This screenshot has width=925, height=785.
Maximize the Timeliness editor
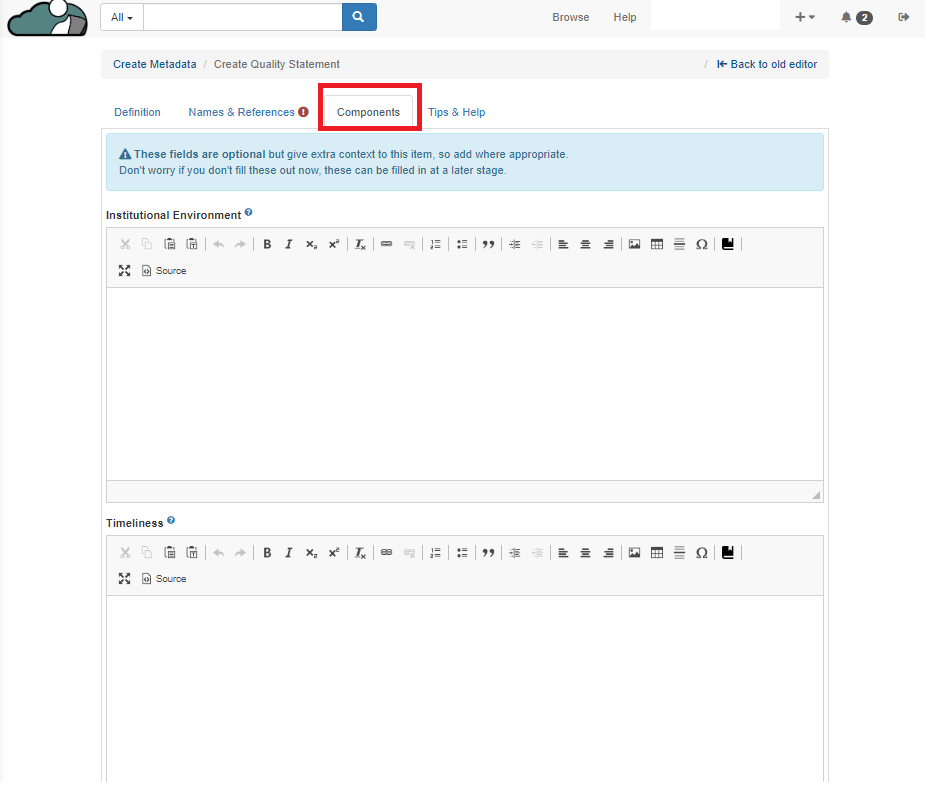(125, 579)
